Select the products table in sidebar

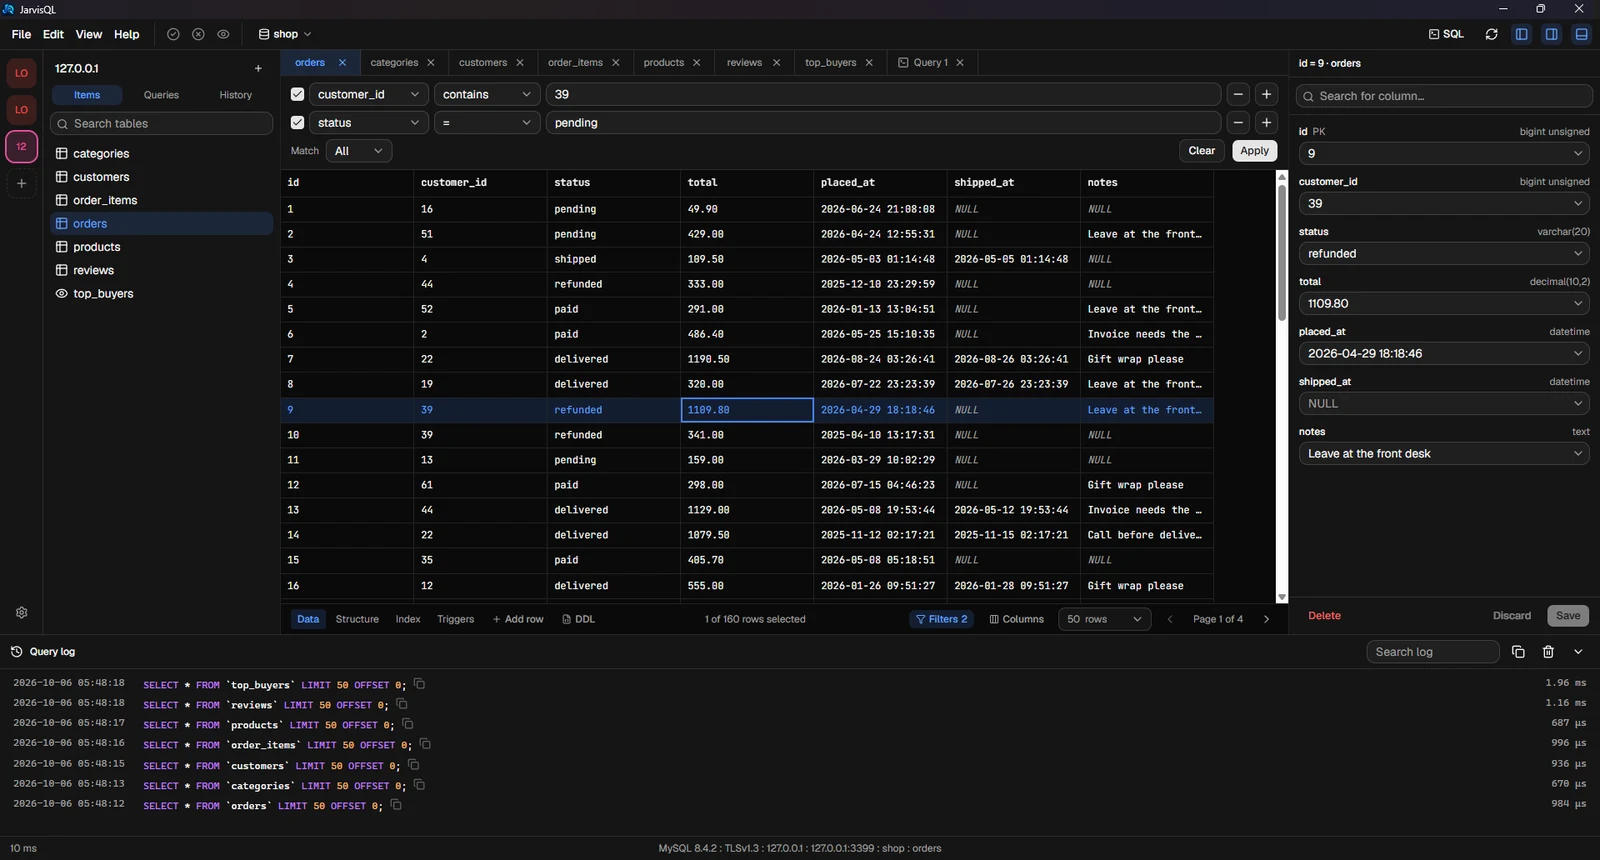point(161,247)
